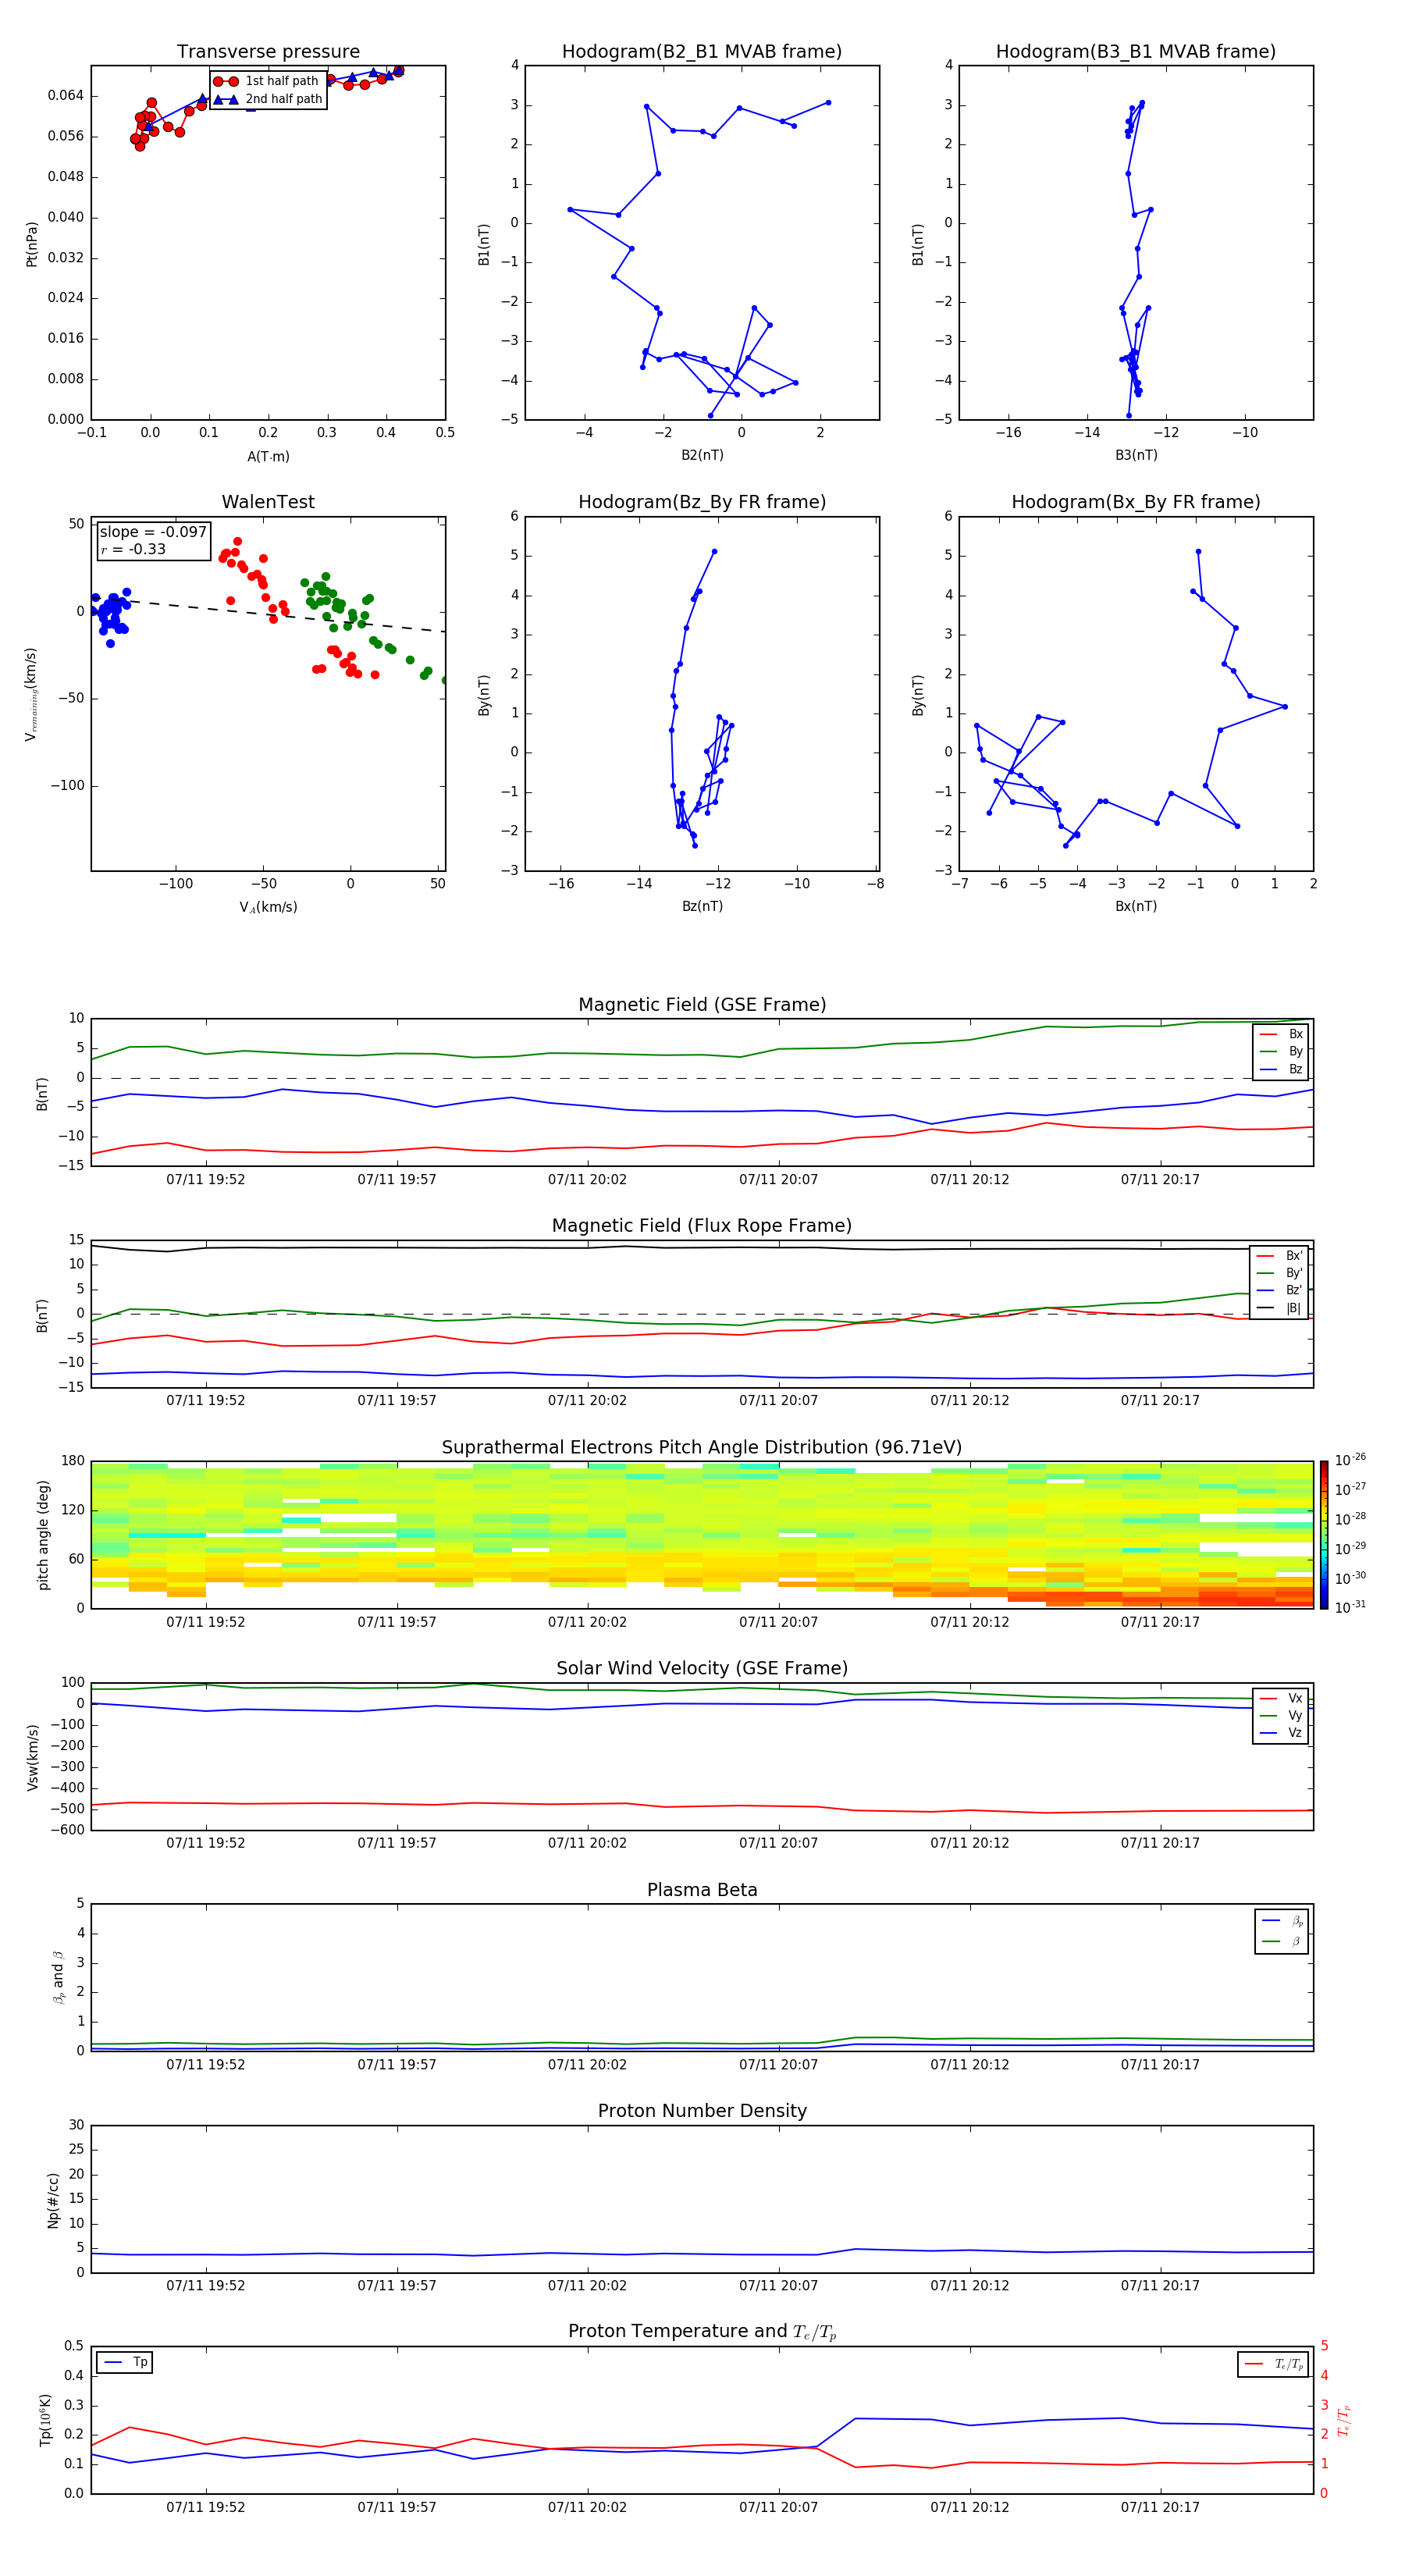
Task: Click the "10^-26" colorbar label
Action: tap(1350, 1460)
